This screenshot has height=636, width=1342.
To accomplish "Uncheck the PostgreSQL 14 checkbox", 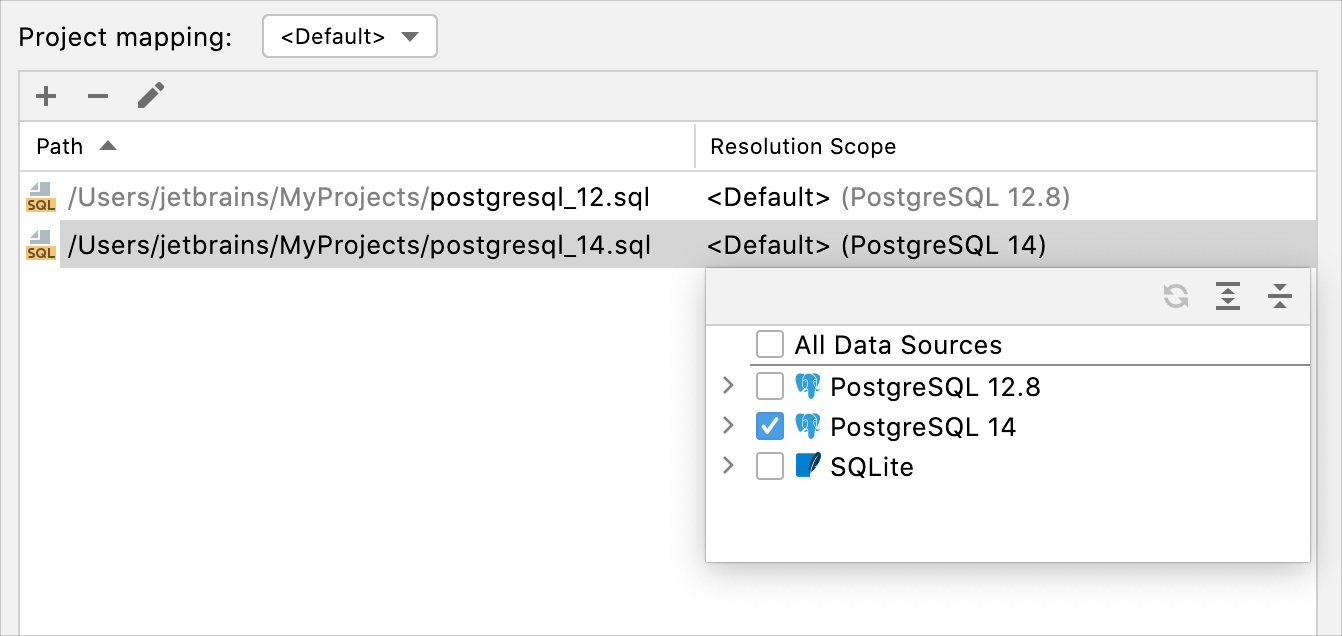I will point(770,426).
